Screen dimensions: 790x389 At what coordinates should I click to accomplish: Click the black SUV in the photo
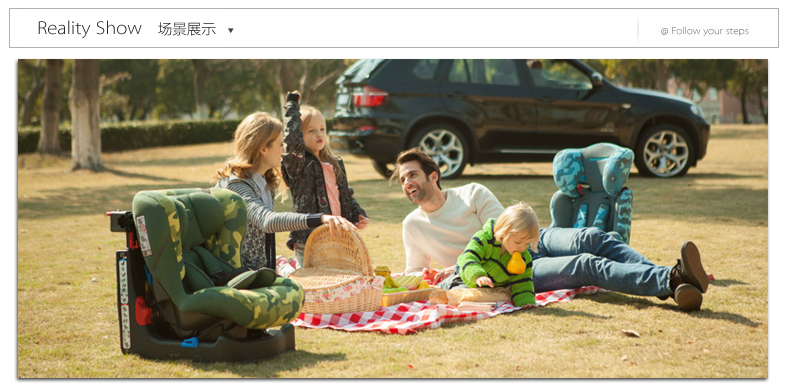518,117
